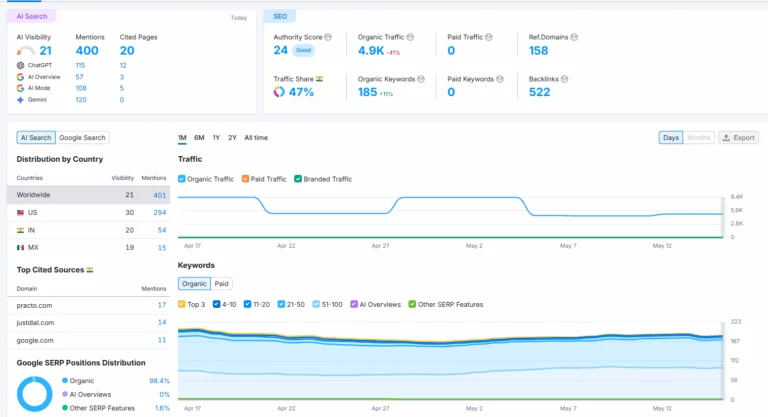Toggle Other SERP Features checkbox

point(412,304)
